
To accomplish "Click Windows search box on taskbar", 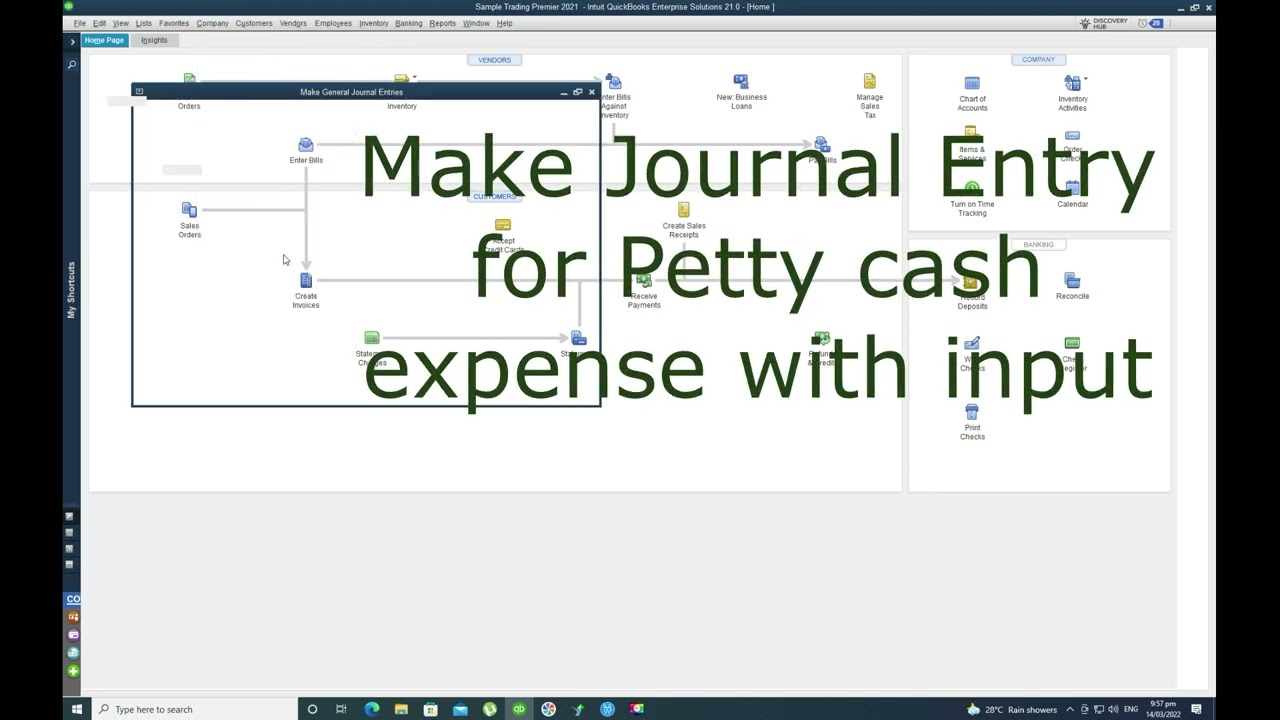I will coord(195,709).
